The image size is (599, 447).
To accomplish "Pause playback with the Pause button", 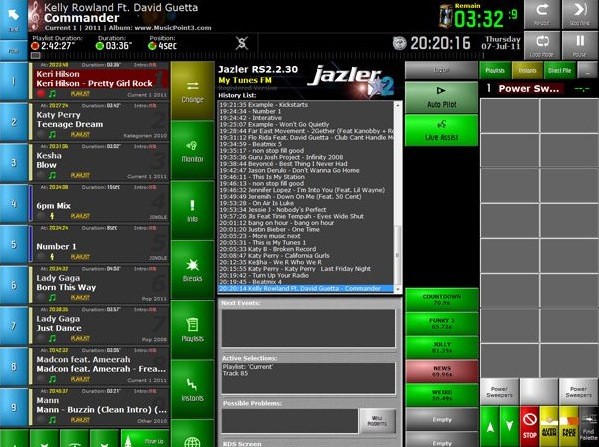I will [580, 45].
